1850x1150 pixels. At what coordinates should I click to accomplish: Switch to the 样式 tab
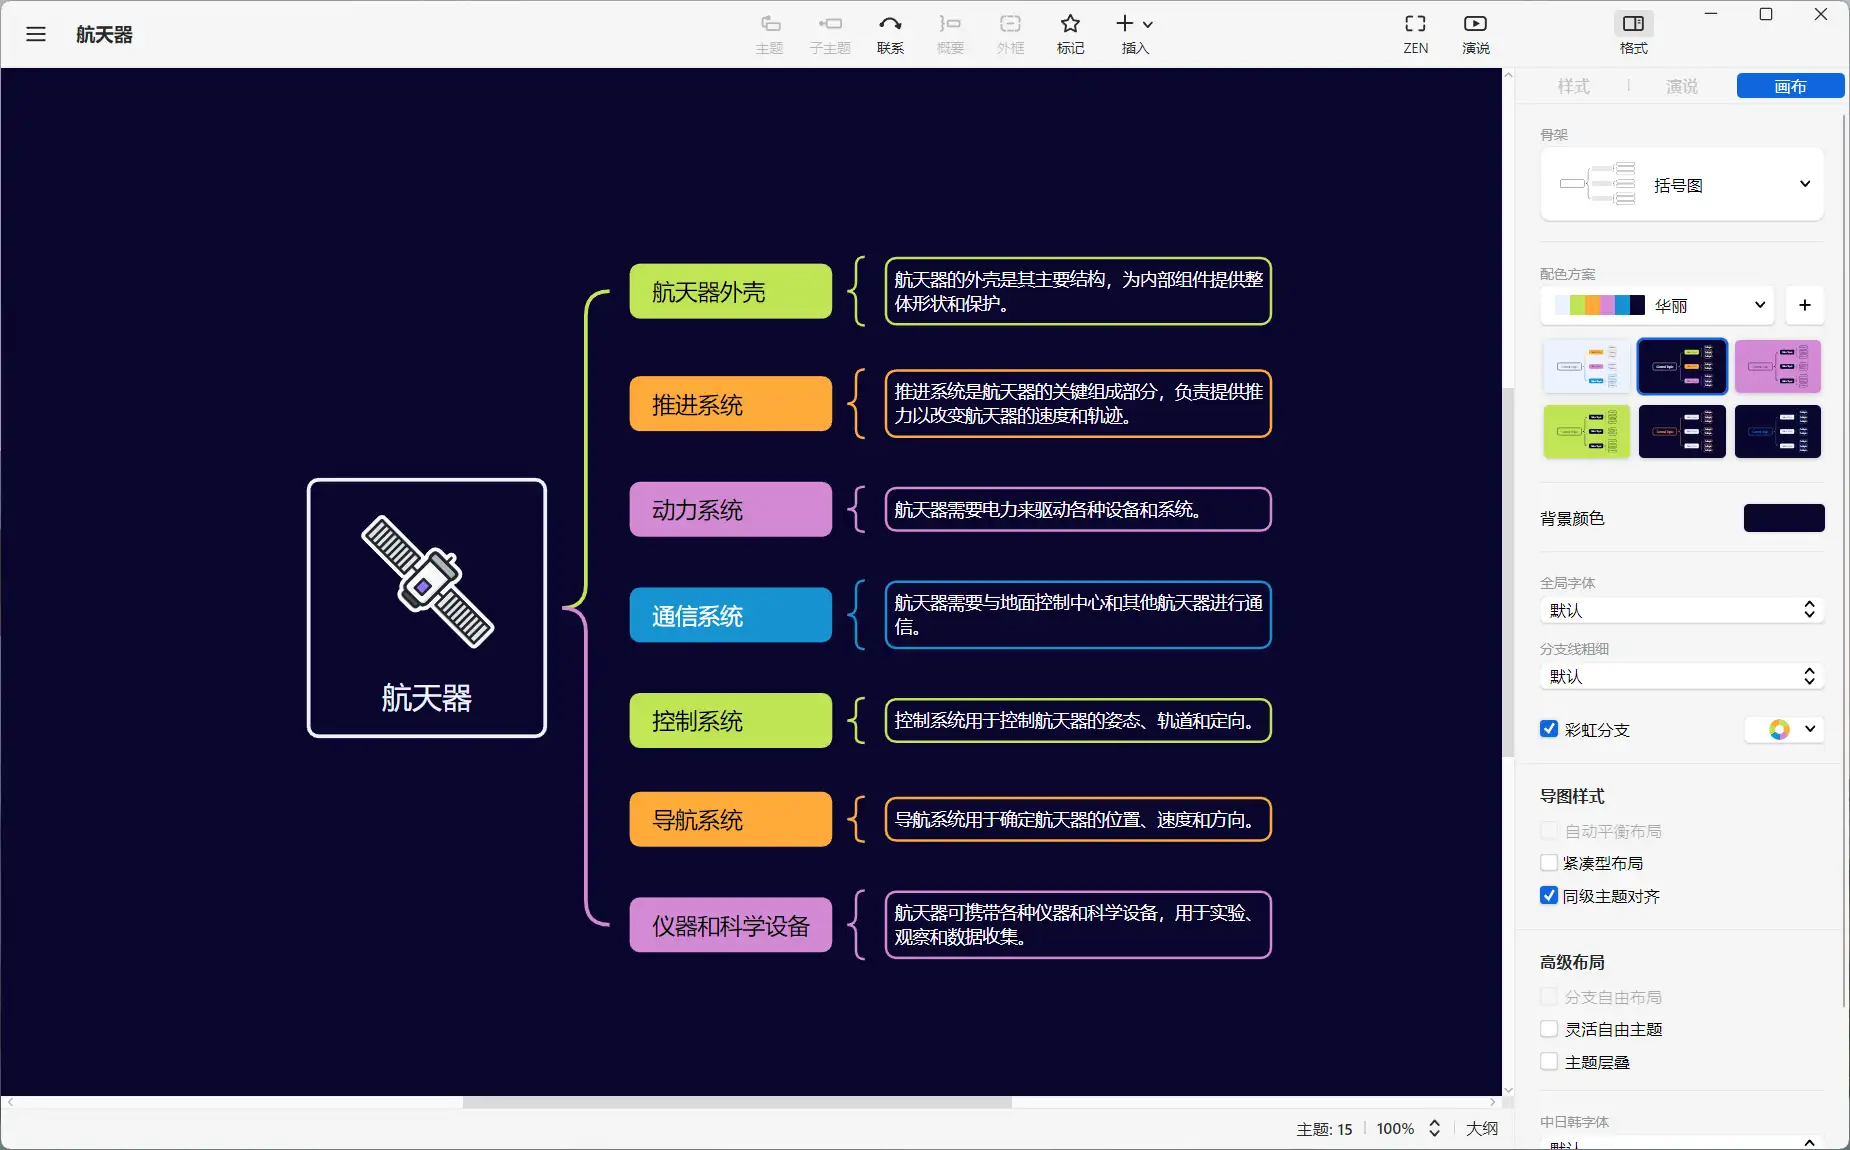pos(1574,86)
